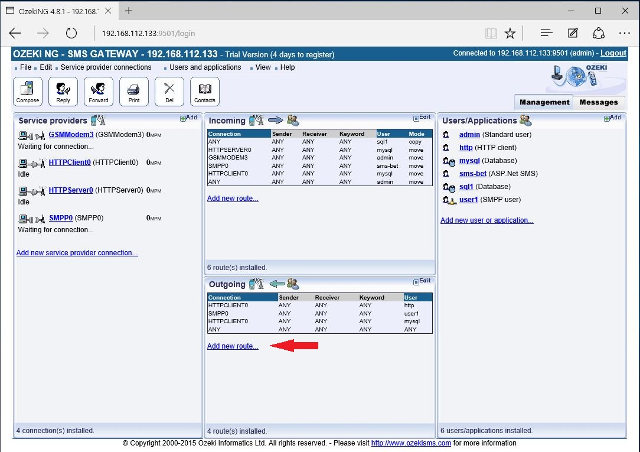
Task: Open the sql1 user link
Action: coord(466,187)
